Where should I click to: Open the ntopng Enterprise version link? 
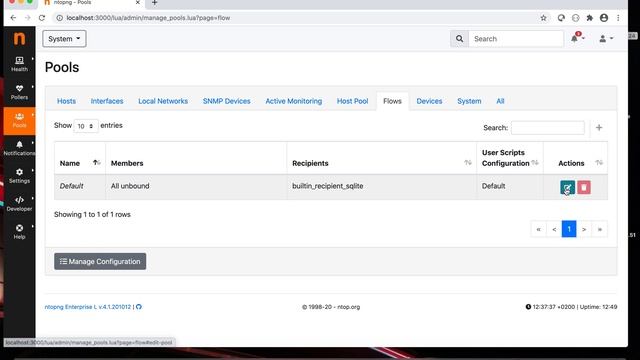[88, 307]
